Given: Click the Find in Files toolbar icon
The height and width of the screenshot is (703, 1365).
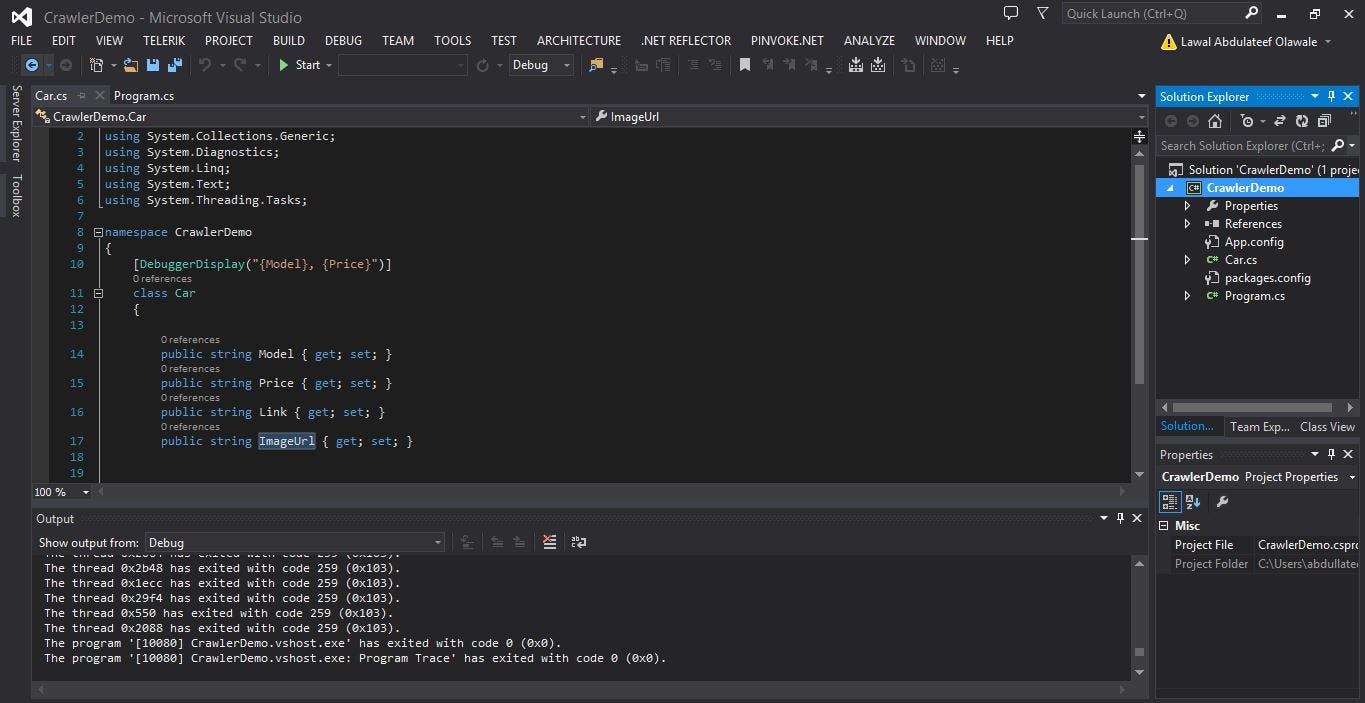Looking at the screenshot, I should (x=597, y=65).
